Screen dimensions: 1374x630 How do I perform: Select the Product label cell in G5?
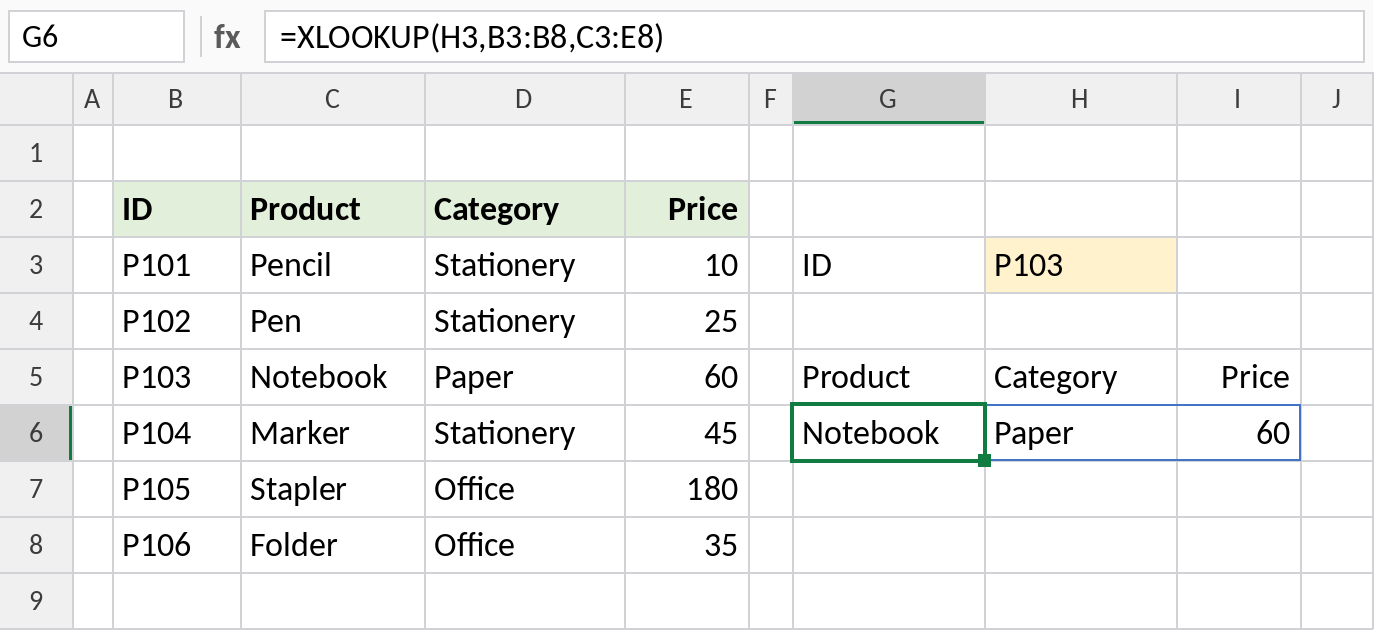point(888,377)
